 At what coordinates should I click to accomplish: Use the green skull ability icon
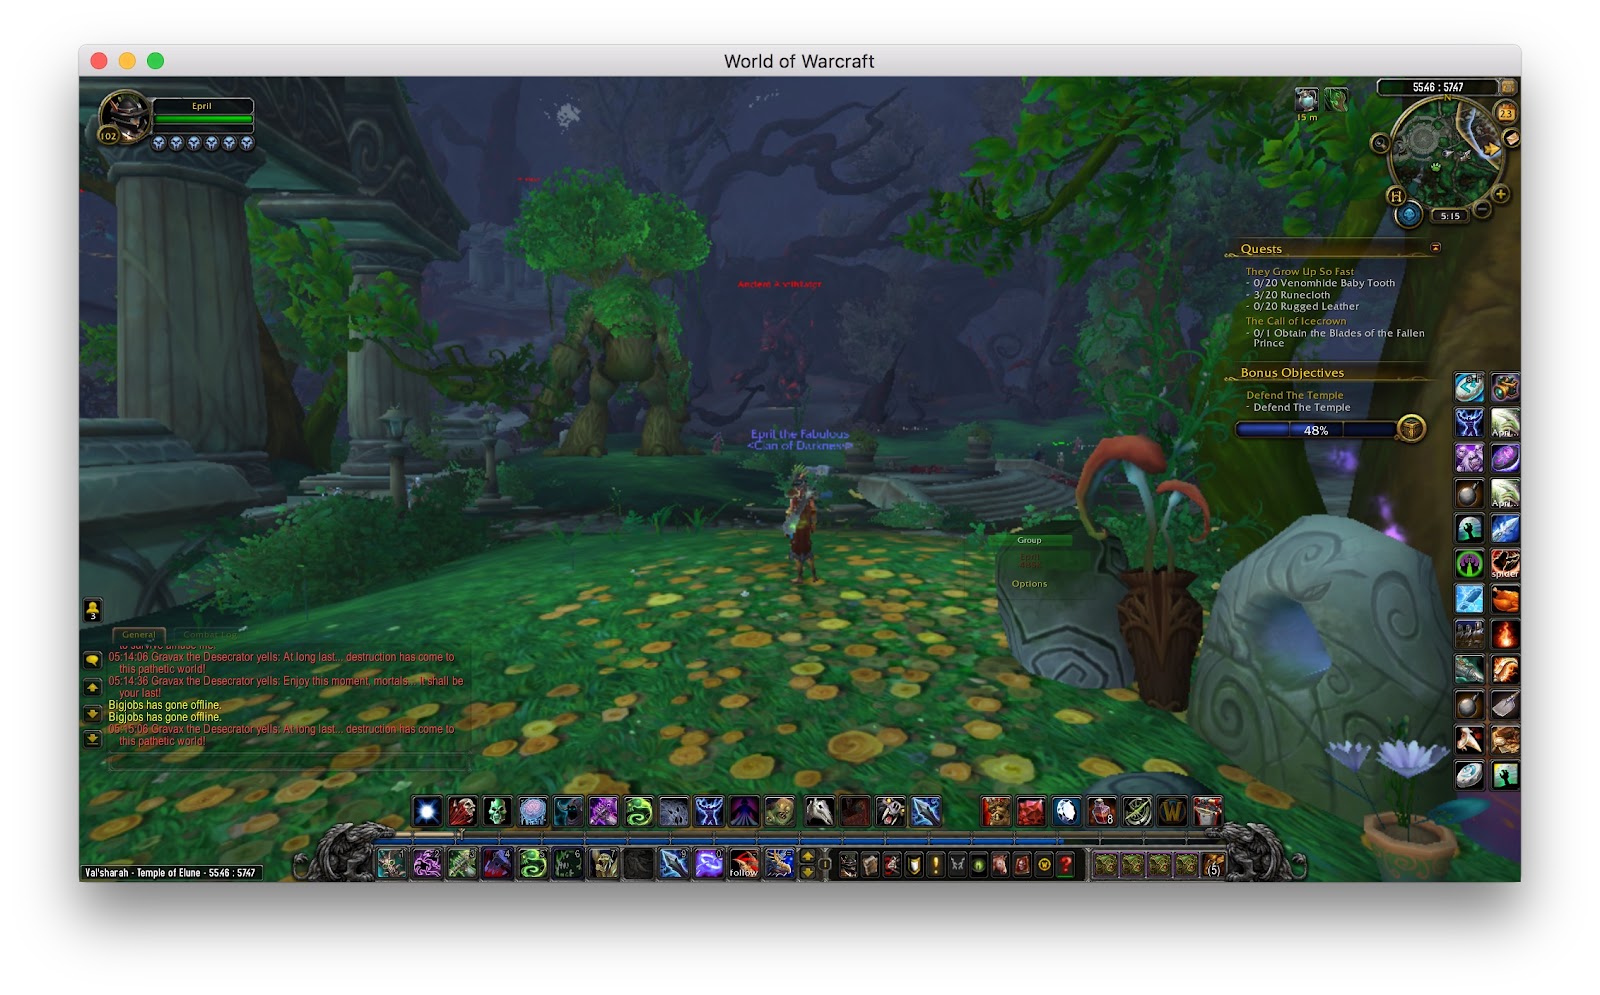[x=498, y=811]
